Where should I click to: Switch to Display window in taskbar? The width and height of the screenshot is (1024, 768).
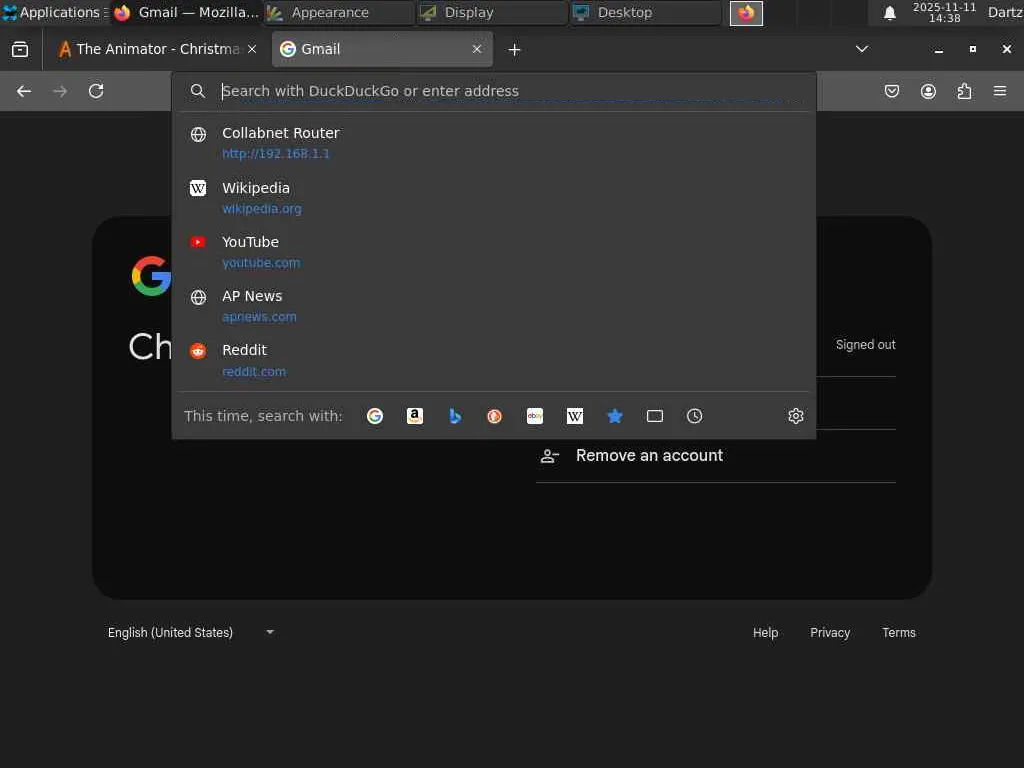pos(492,12)
